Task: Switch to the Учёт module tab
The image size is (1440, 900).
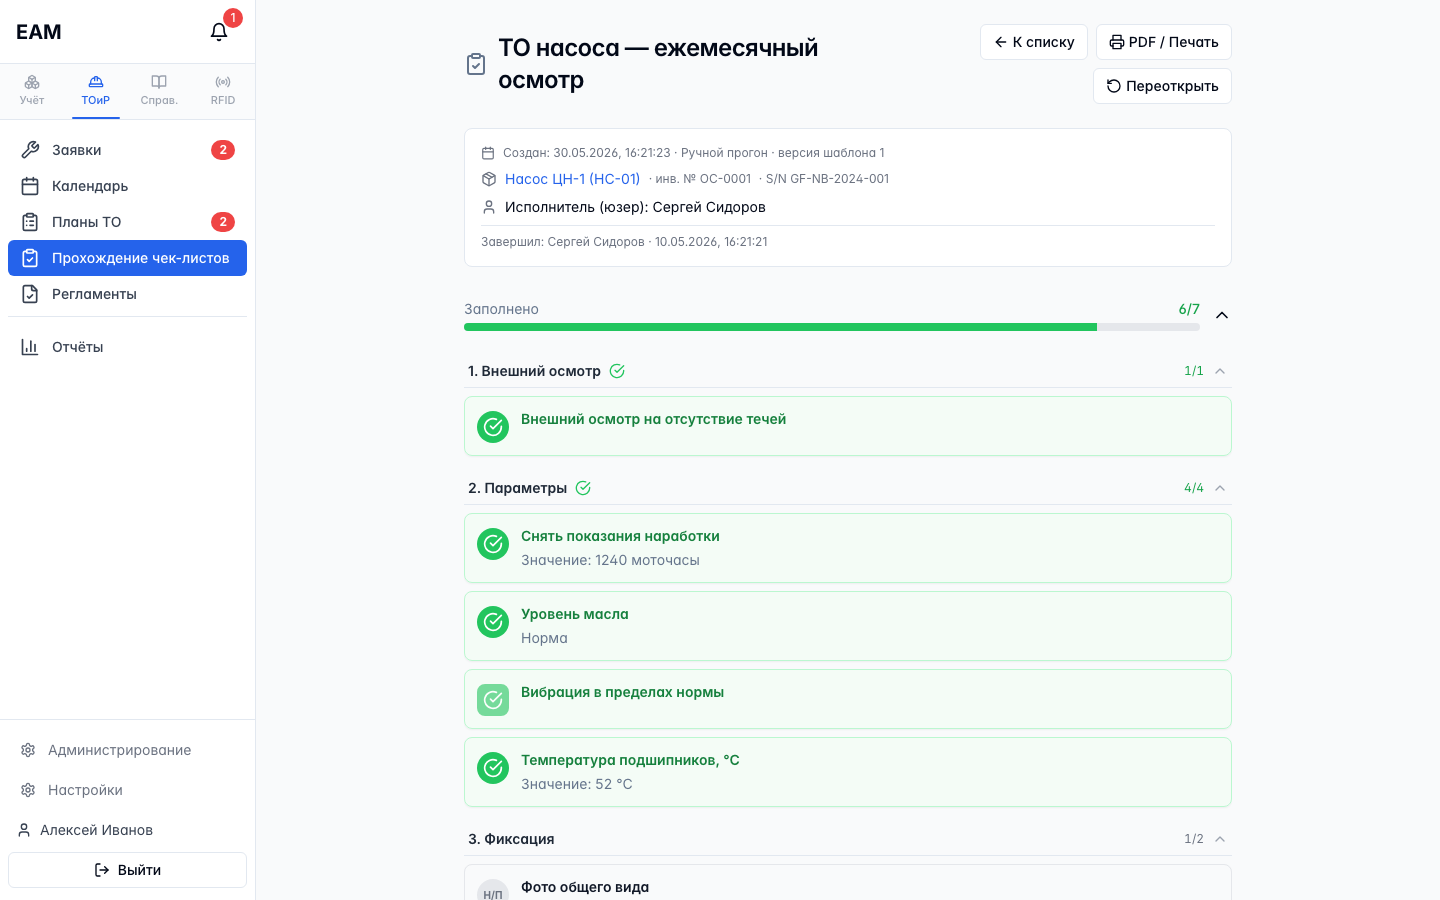Action: 32,90
